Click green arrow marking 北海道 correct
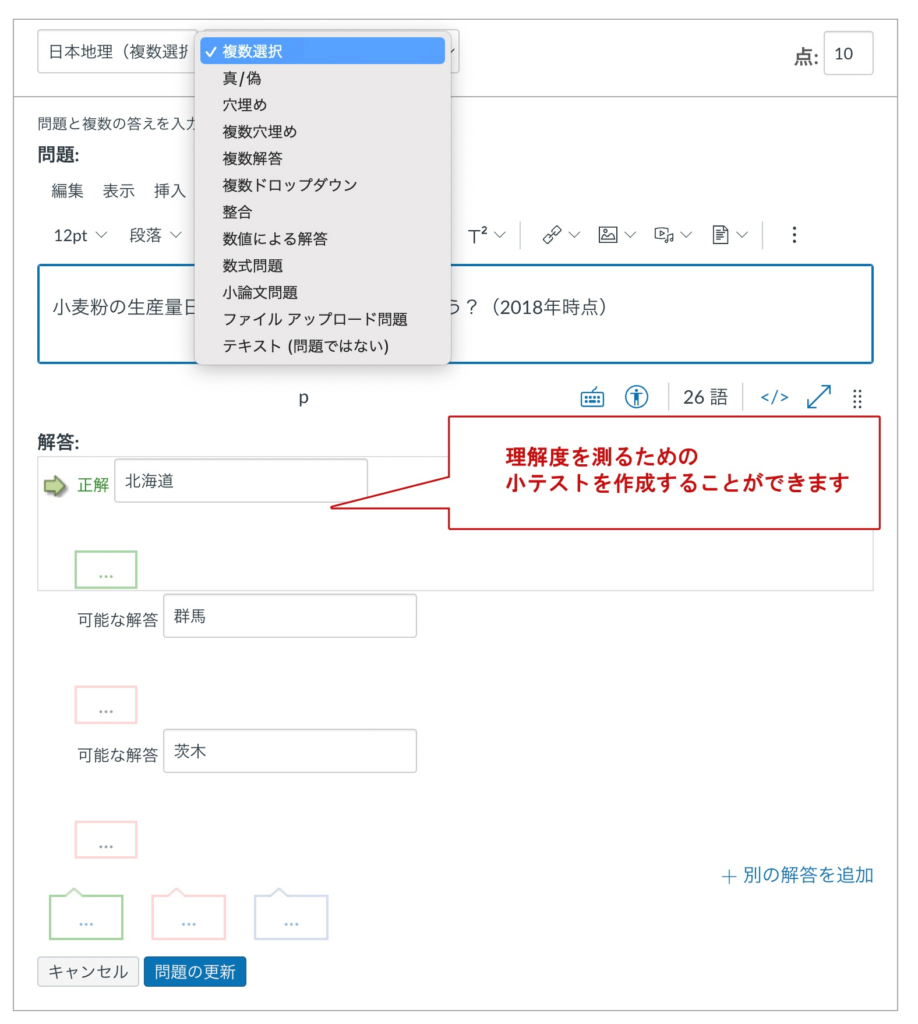Screen dimensions: 918x1024 click(54, 485)
